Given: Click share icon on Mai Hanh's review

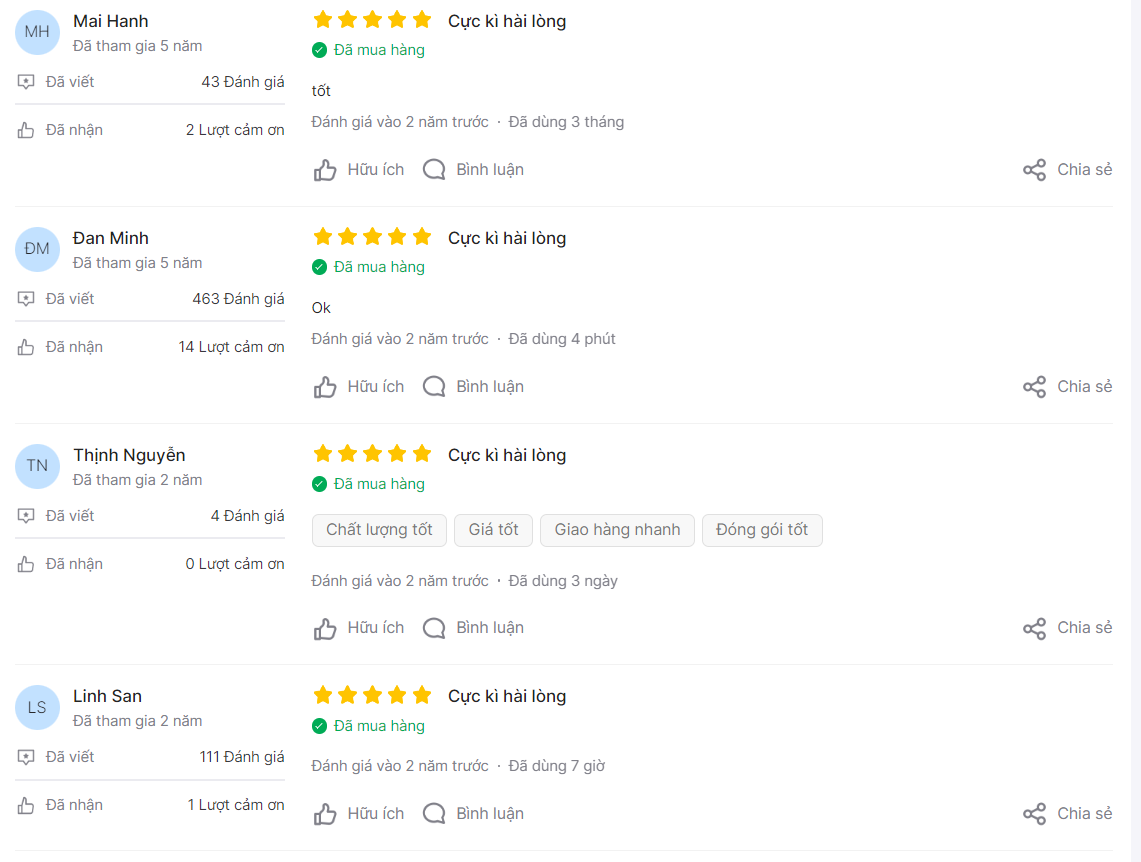Looking at the screenshot, I should [x=1034, y=170].
